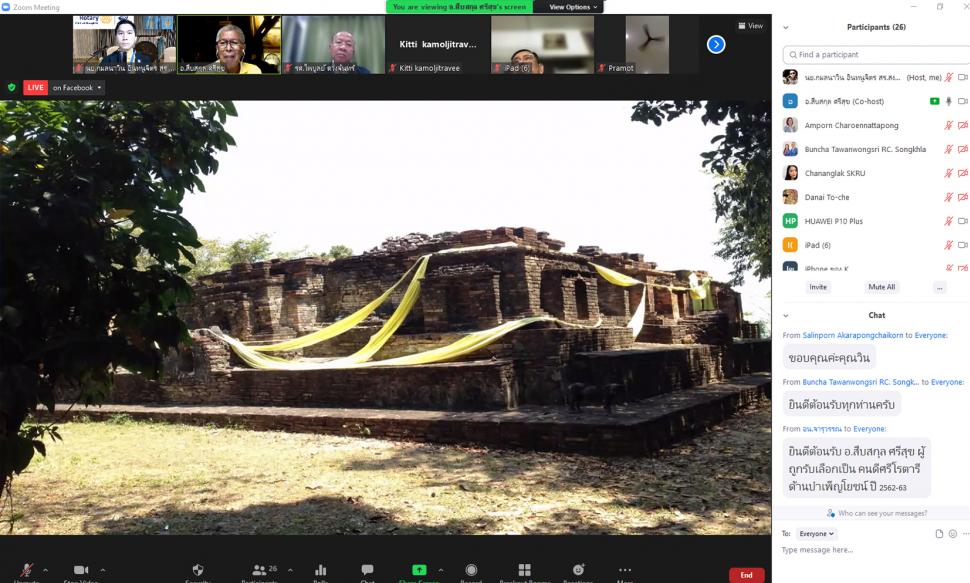Toggle mute for Buncha Tawanwongsri

coord(948,149)
